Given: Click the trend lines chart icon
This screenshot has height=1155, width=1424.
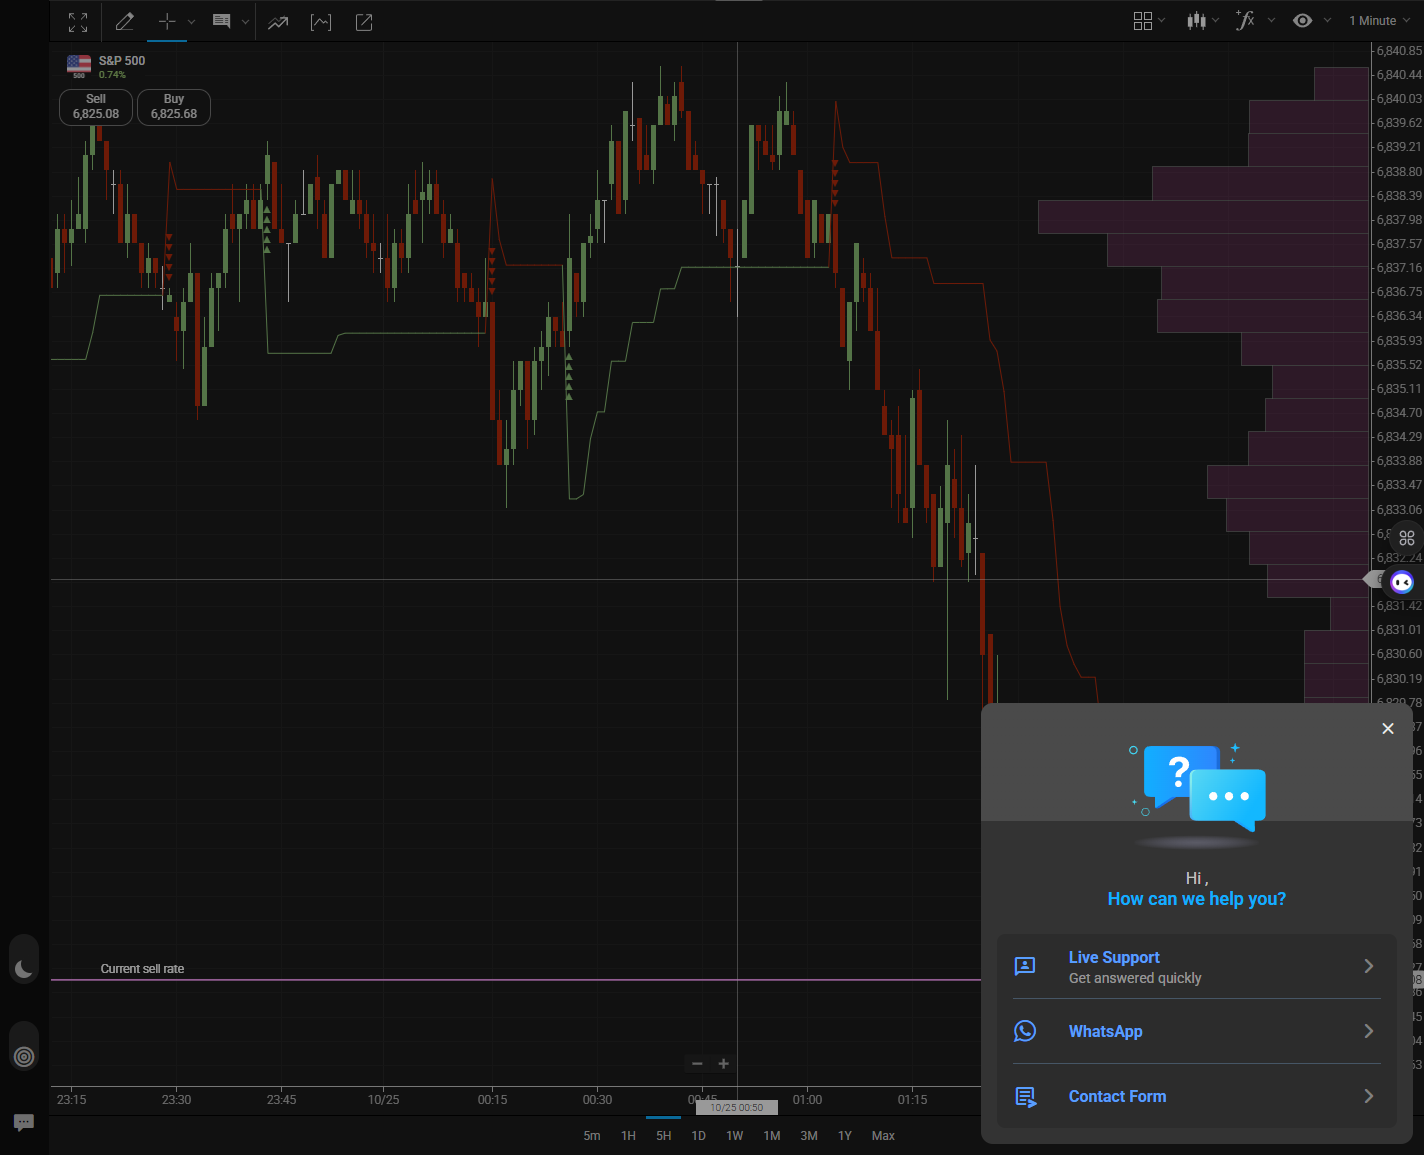Looking at the screenshot, I should coord(278,22).
